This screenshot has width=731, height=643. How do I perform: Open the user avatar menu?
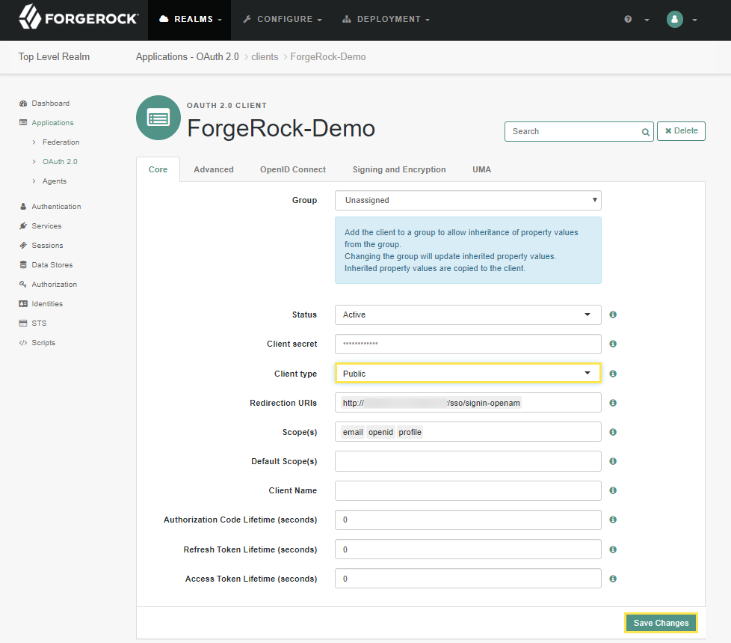coord(675,19)
